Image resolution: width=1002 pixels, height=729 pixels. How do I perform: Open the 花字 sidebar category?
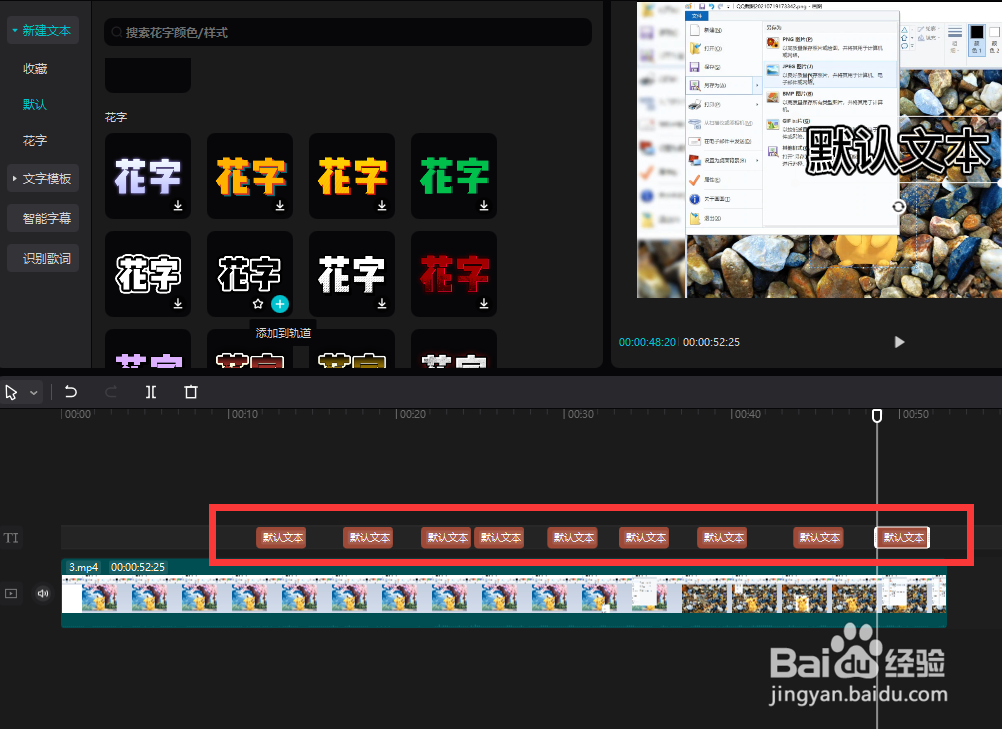pyautogui.click(x=35, y=141)
